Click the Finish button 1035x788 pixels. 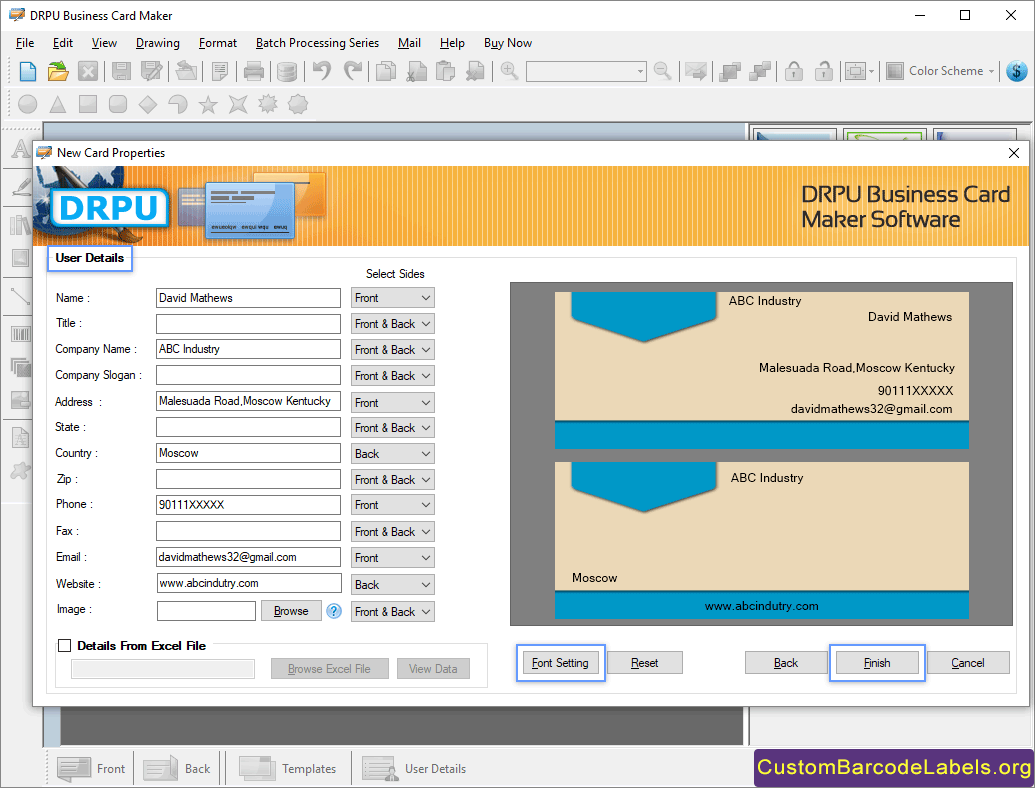877,663
